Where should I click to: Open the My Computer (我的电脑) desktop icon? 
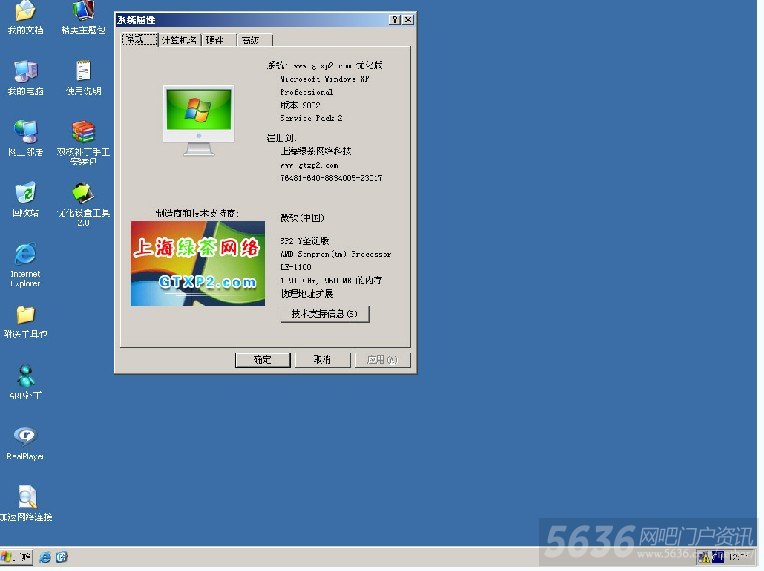(x=25, y=78)
